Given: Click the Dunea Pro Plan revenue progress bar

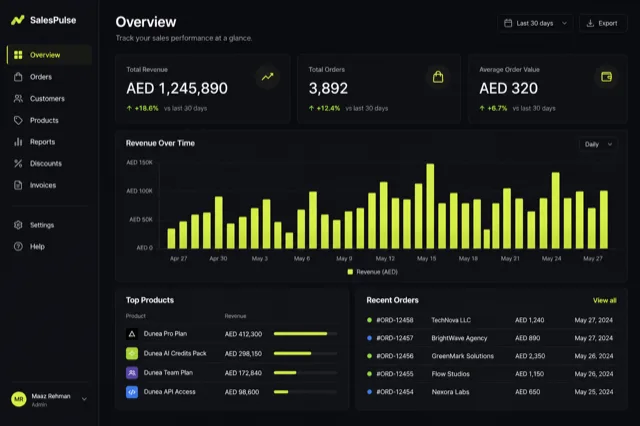Looking at the screenshot, I should 305,334.
